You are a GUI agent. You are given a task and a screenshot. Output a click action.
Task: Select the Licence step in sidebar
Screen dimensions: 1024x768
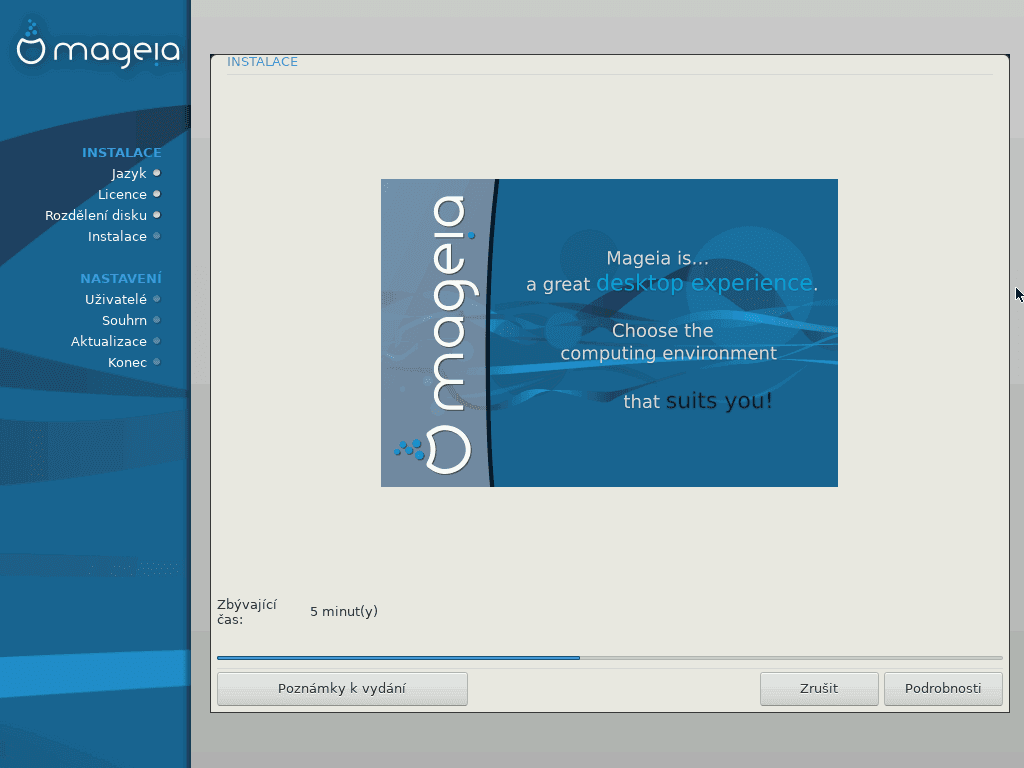pyautogui.click(x=122, y=195)
